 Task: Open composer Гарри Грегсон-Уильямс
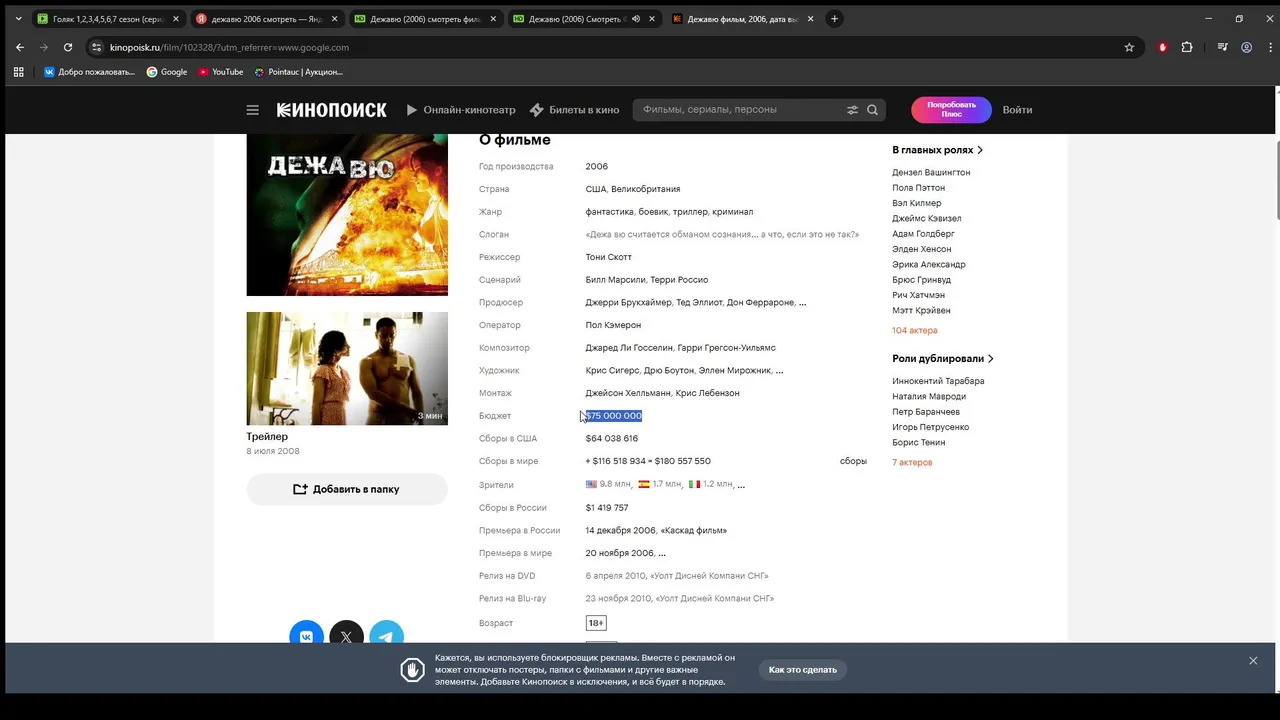[726, 348]
